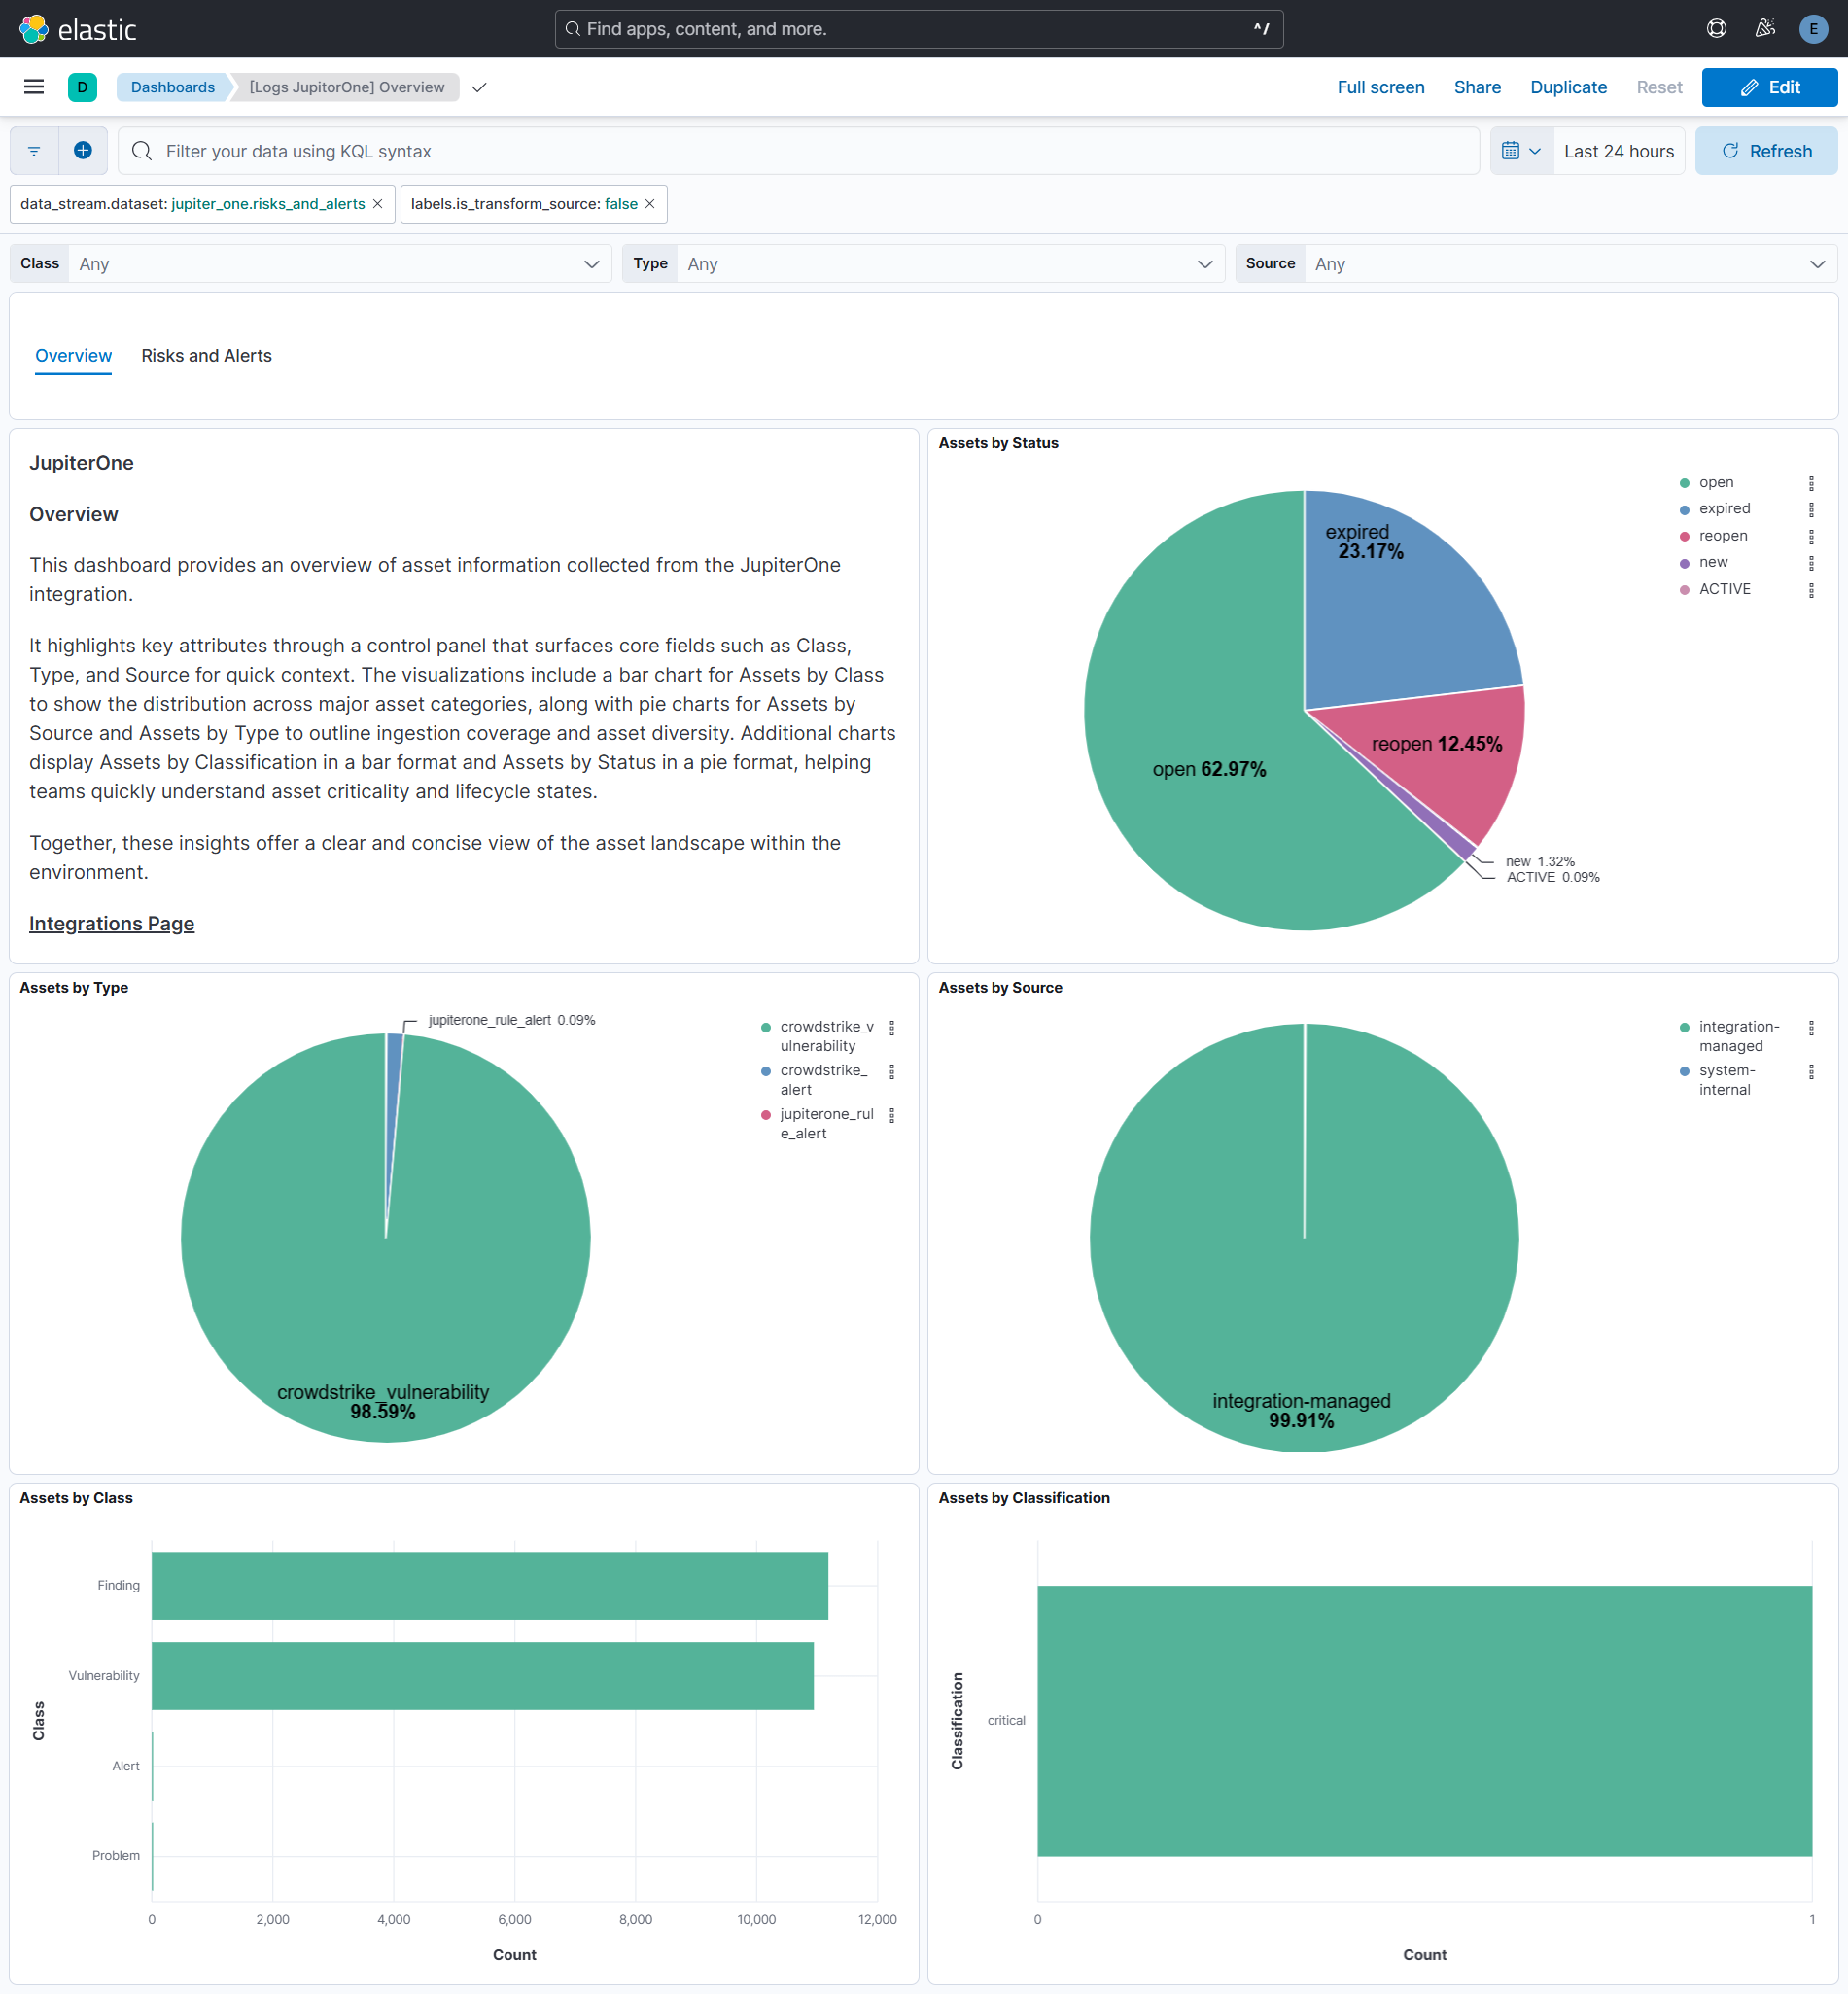Click the what's new party-popper icon

(1764, 28)
